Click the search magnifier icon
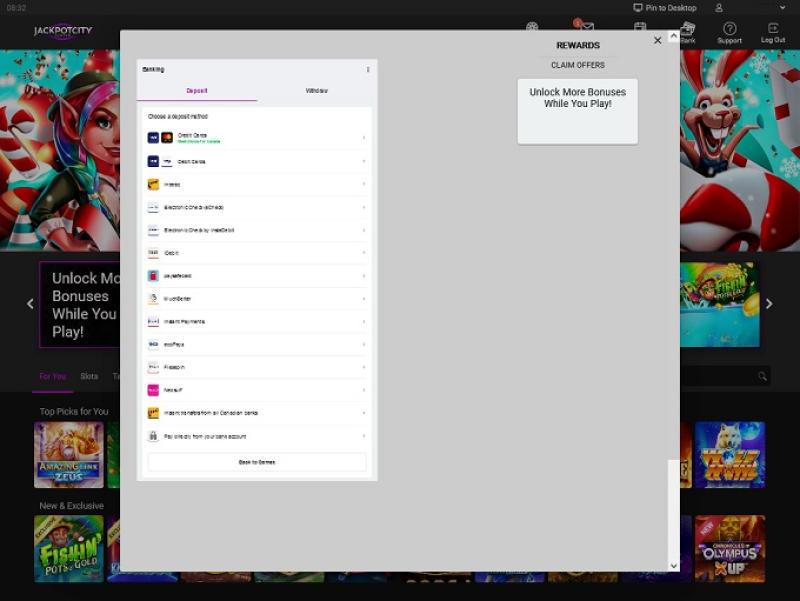The width and height of the screenshot is (800, 601). tap(762, 376)
